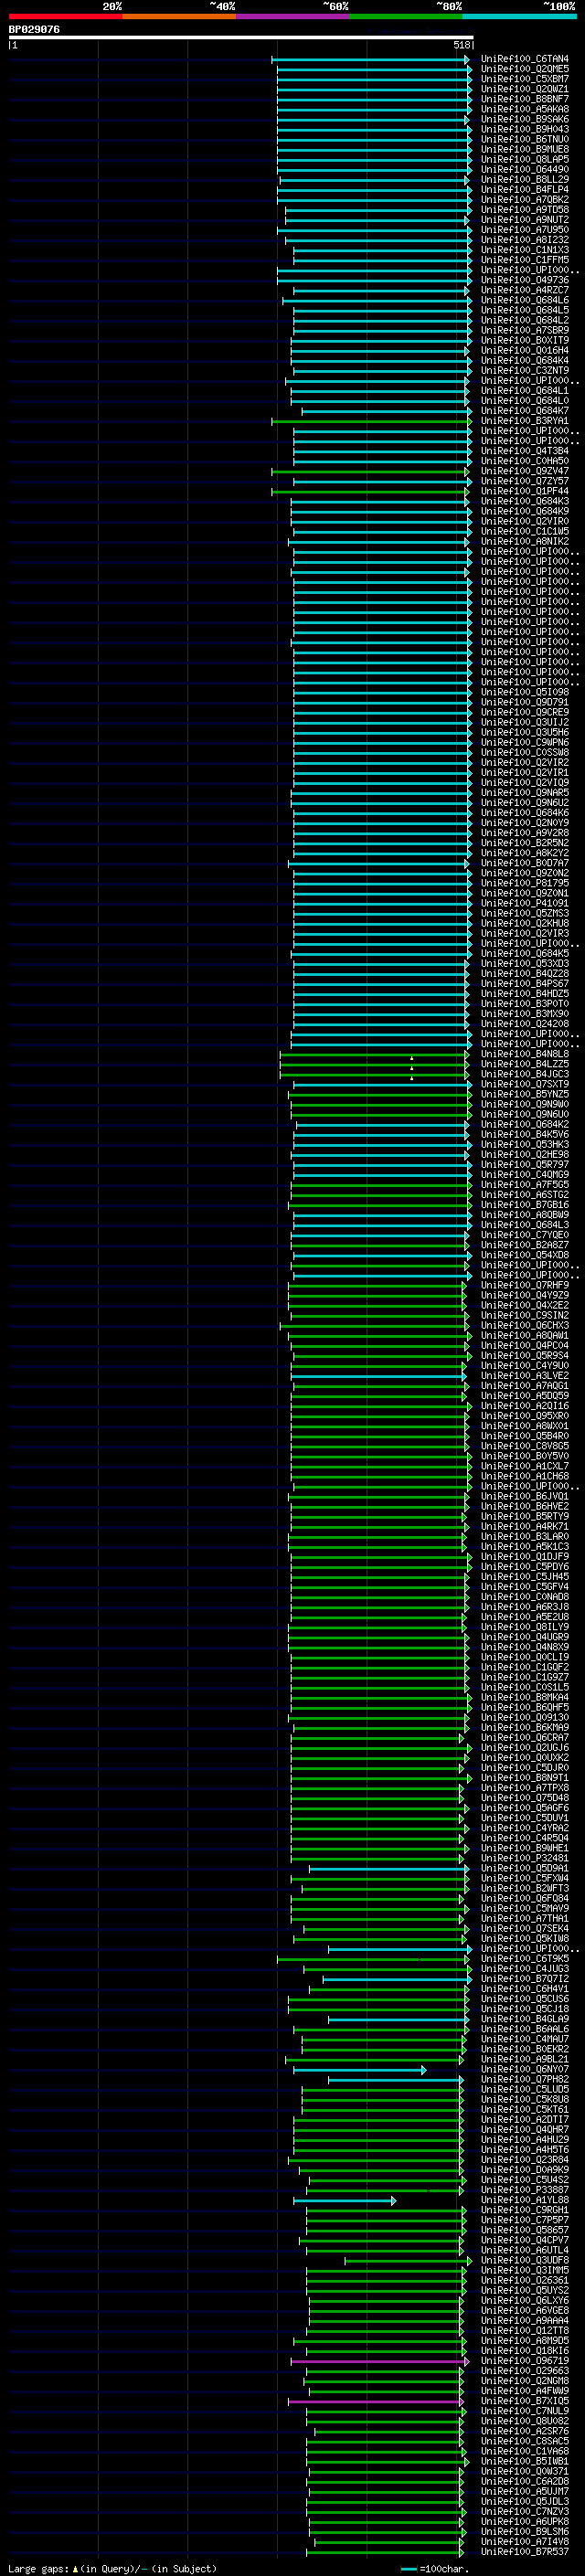585x2576 pixels.
Task: Open hit UniRef100_O64490
Action: [524, 170]
